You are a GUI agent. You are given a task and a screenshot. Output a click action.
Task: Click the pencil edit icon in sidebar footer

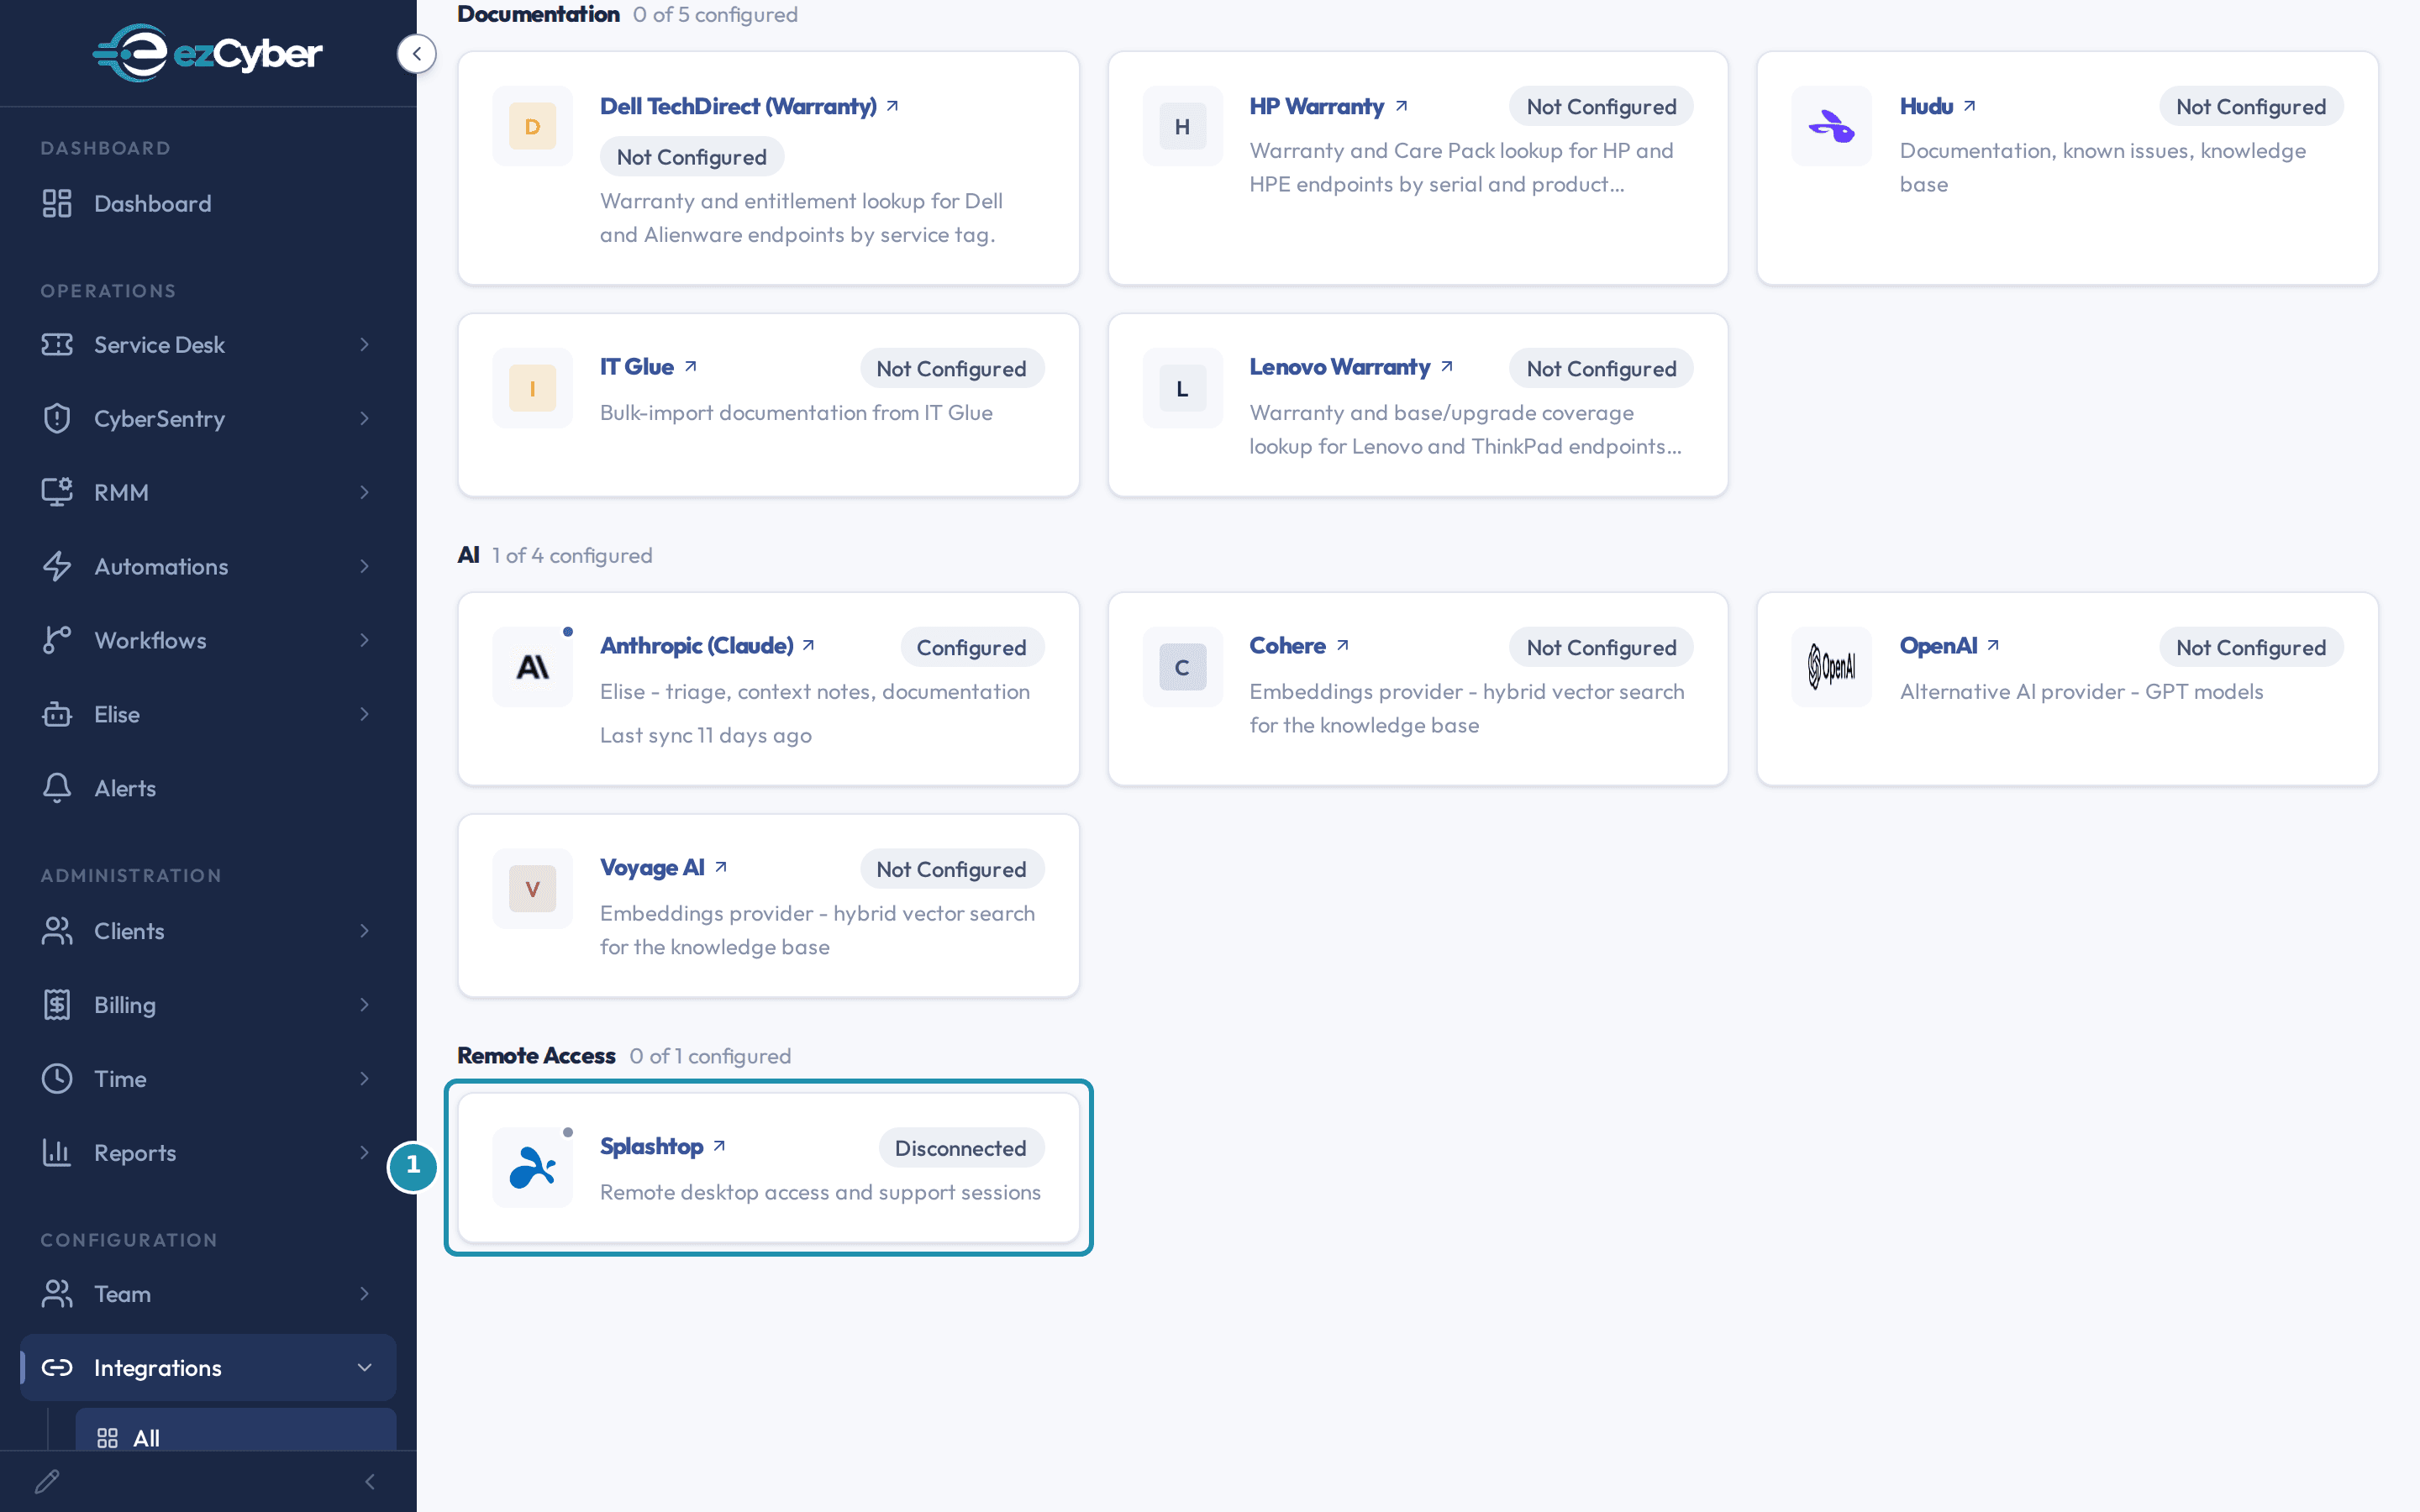click(x=47, y=1481)
